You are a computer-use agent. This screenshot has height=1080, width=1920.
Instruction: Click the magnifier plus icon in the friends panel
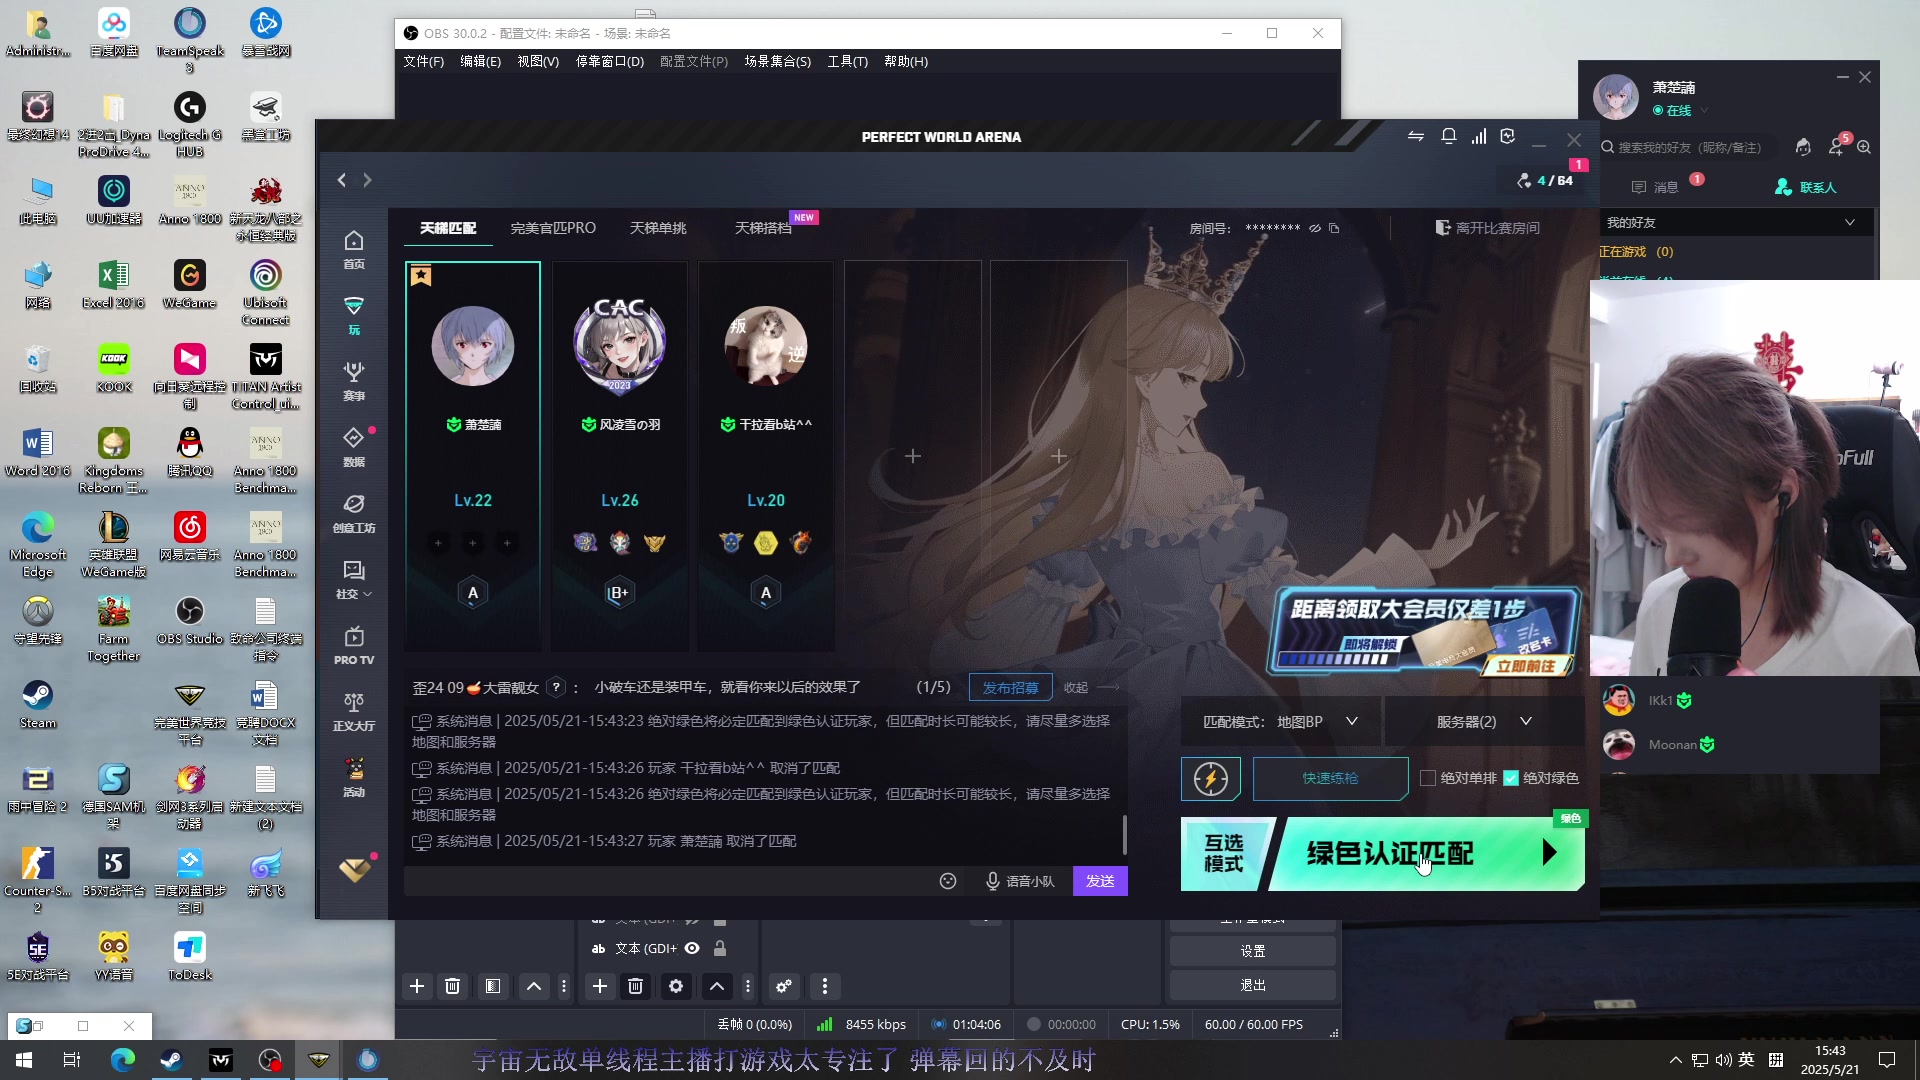(1864, 147)
